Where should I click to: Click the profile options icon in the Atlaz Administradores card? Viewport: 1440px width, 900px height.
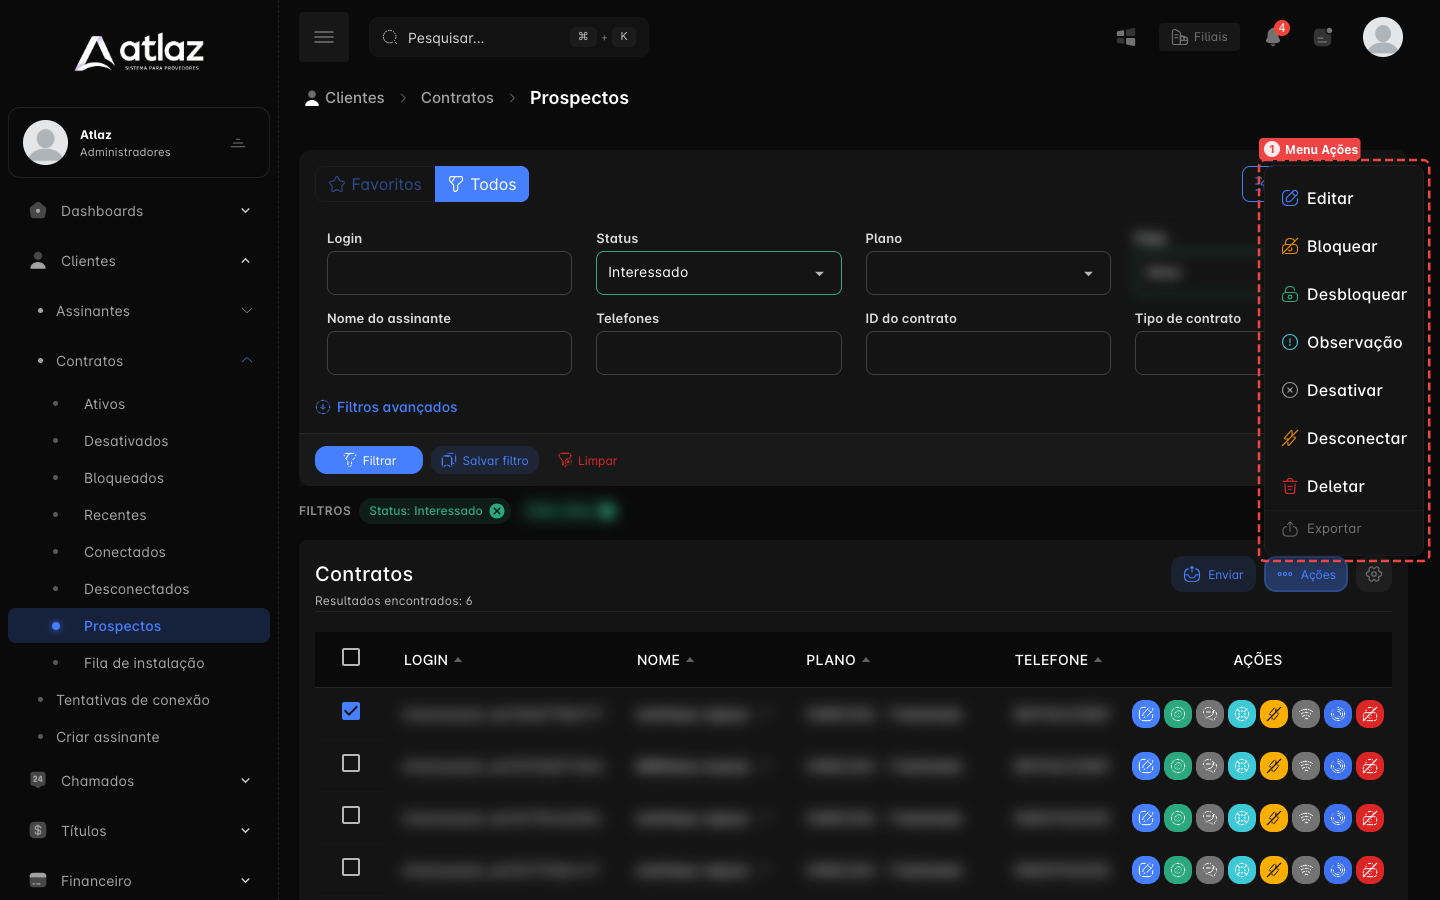tap(238, 143)
